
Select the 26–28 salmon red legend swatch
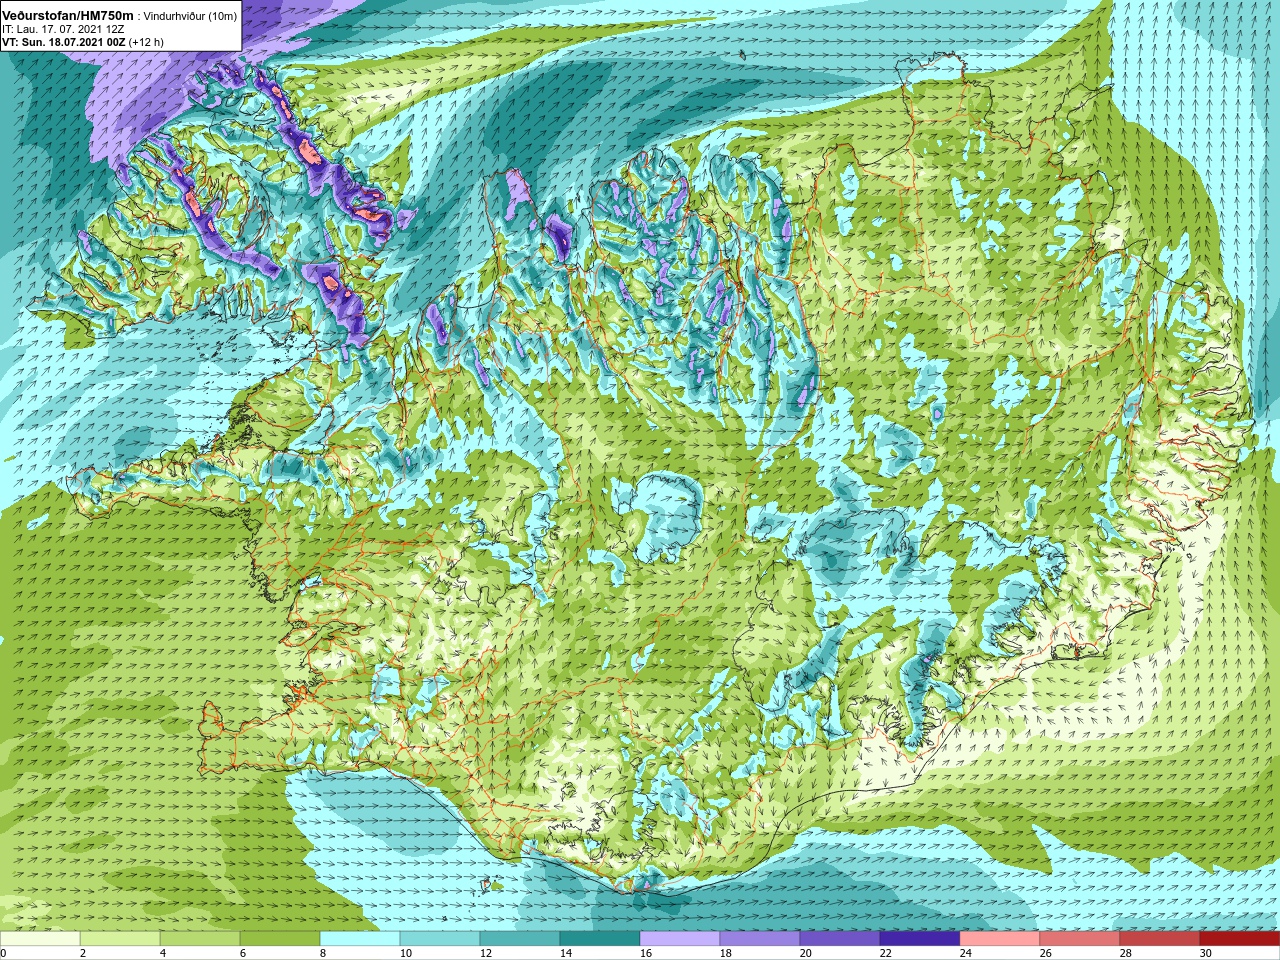(x=1080, y=938)
